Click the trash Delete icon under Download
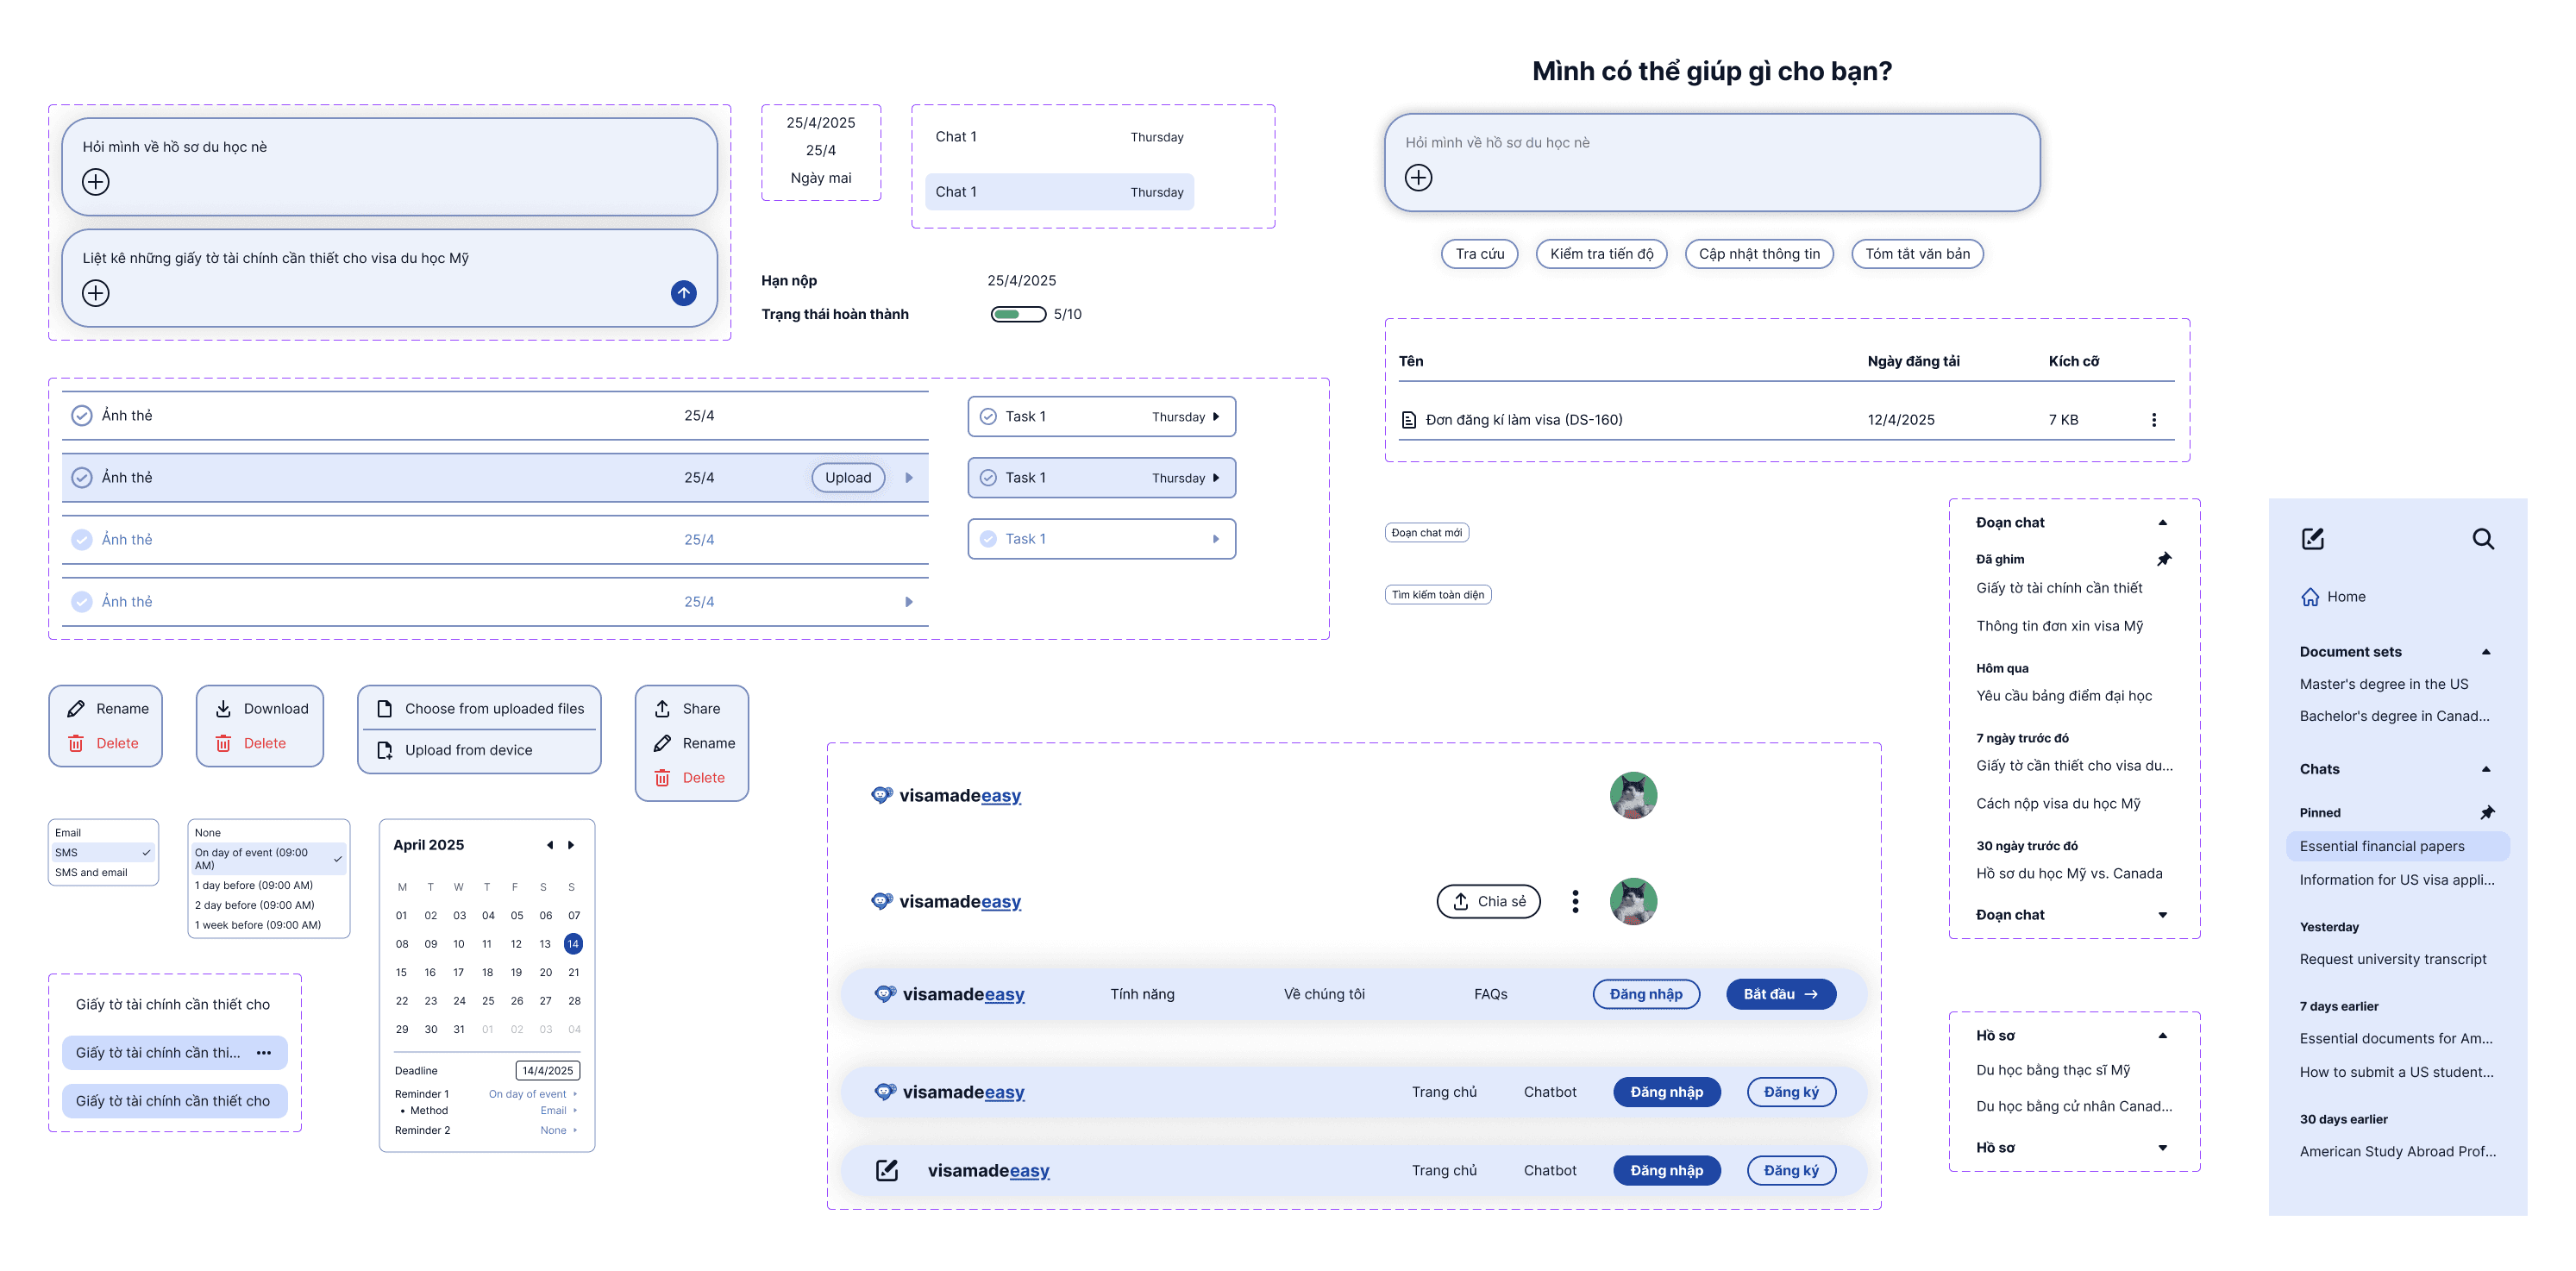Viewport: 2576px width, 1271px height. (223, 744)
